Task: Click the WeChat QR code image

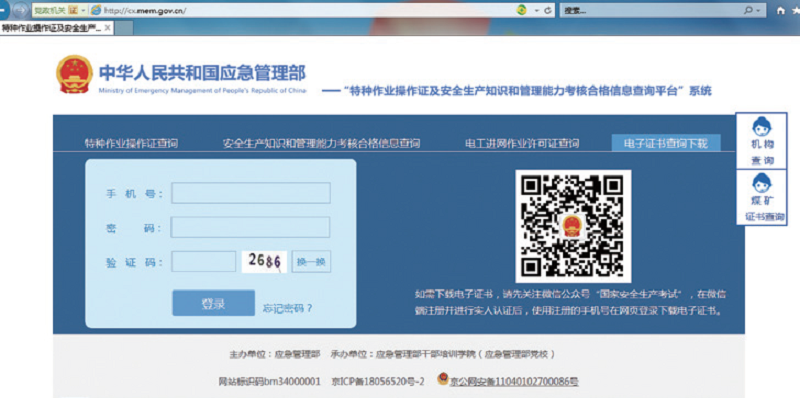Action: click(x=573, y=226)
